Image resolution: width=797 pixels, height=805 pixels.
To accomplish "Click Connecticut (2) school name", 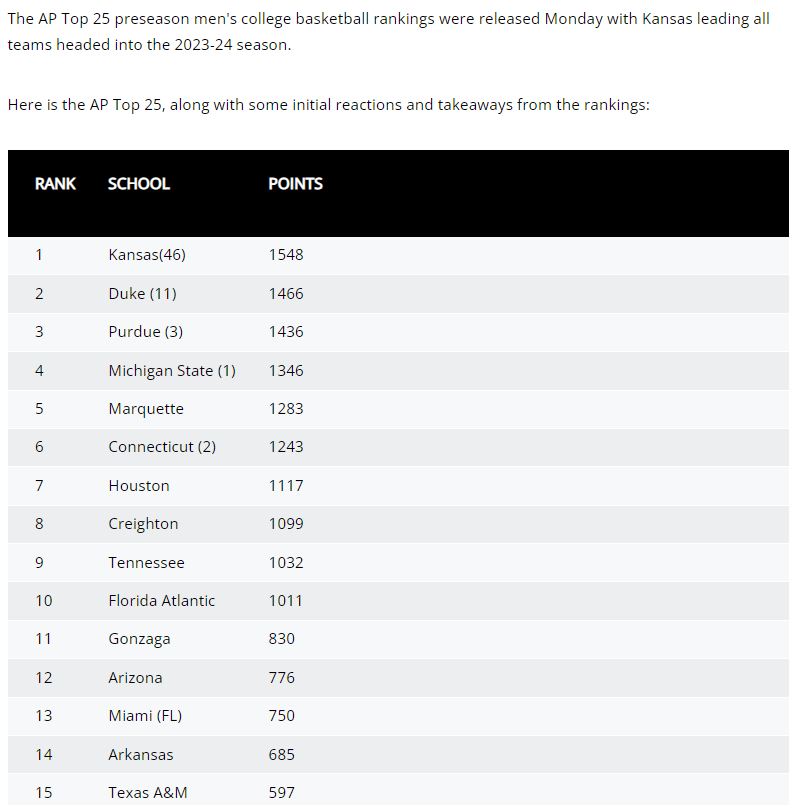I will [162, 447].
